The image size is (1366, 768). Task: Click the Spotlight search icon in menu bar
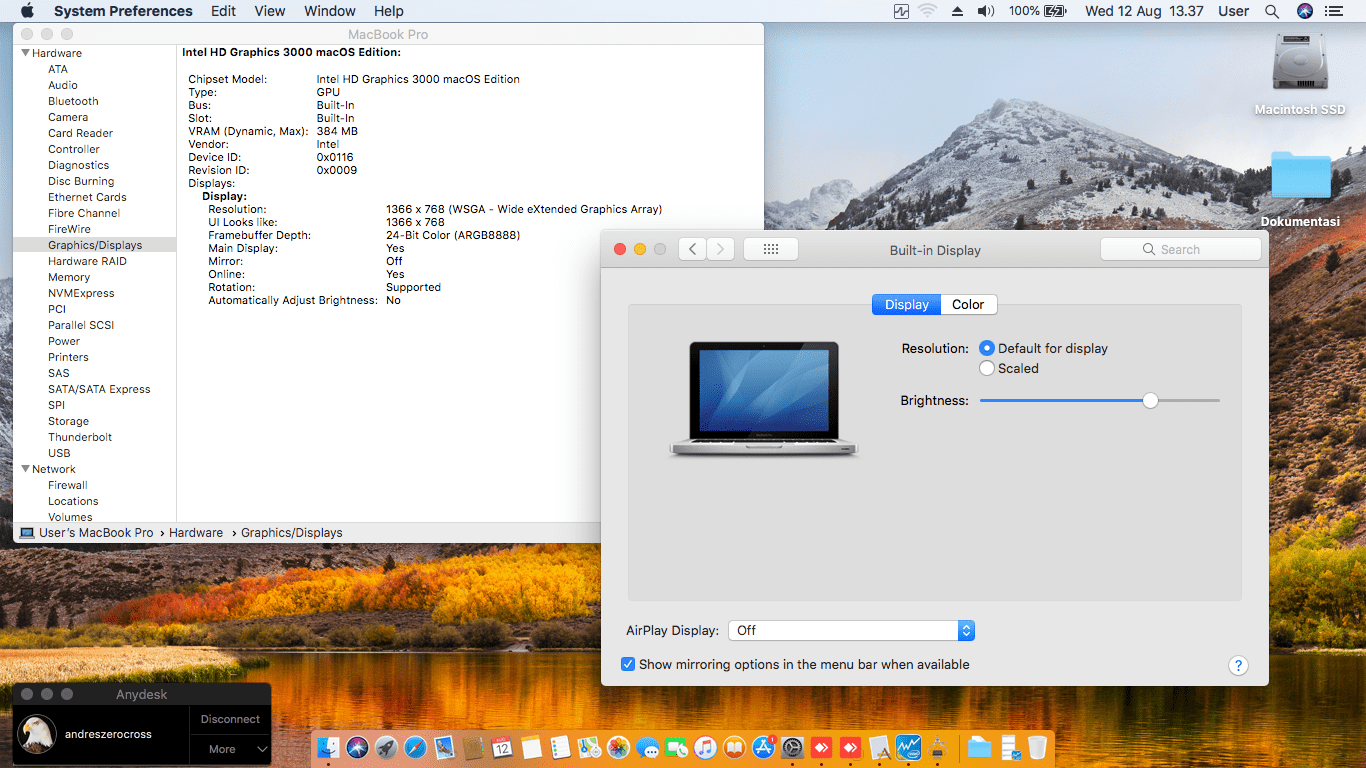tap(1272, 11)
